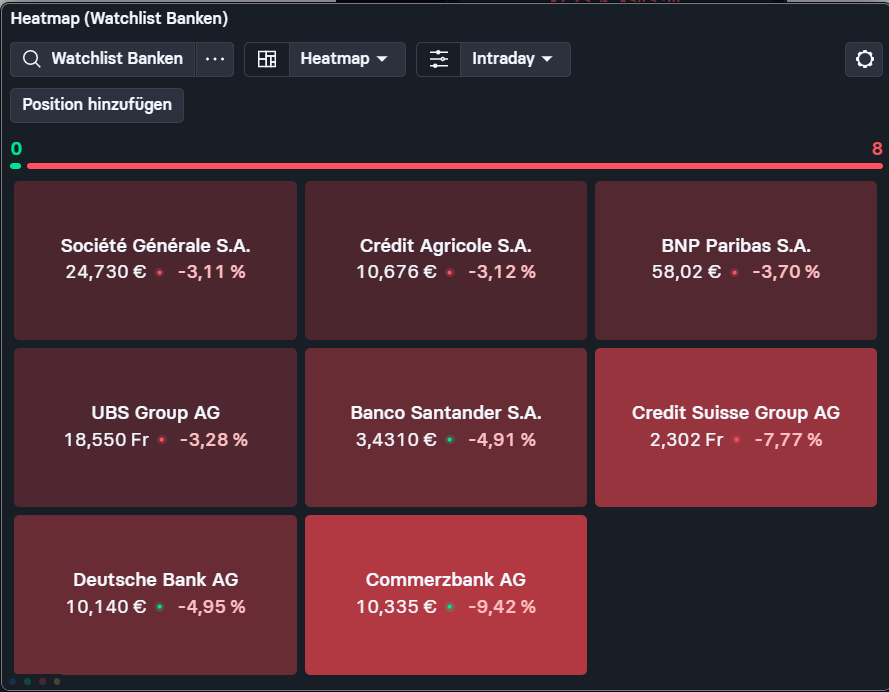Expand the Intraday period dropdown
The height and width of the screenshot is (692, 889).
click(x=515, y=59)
